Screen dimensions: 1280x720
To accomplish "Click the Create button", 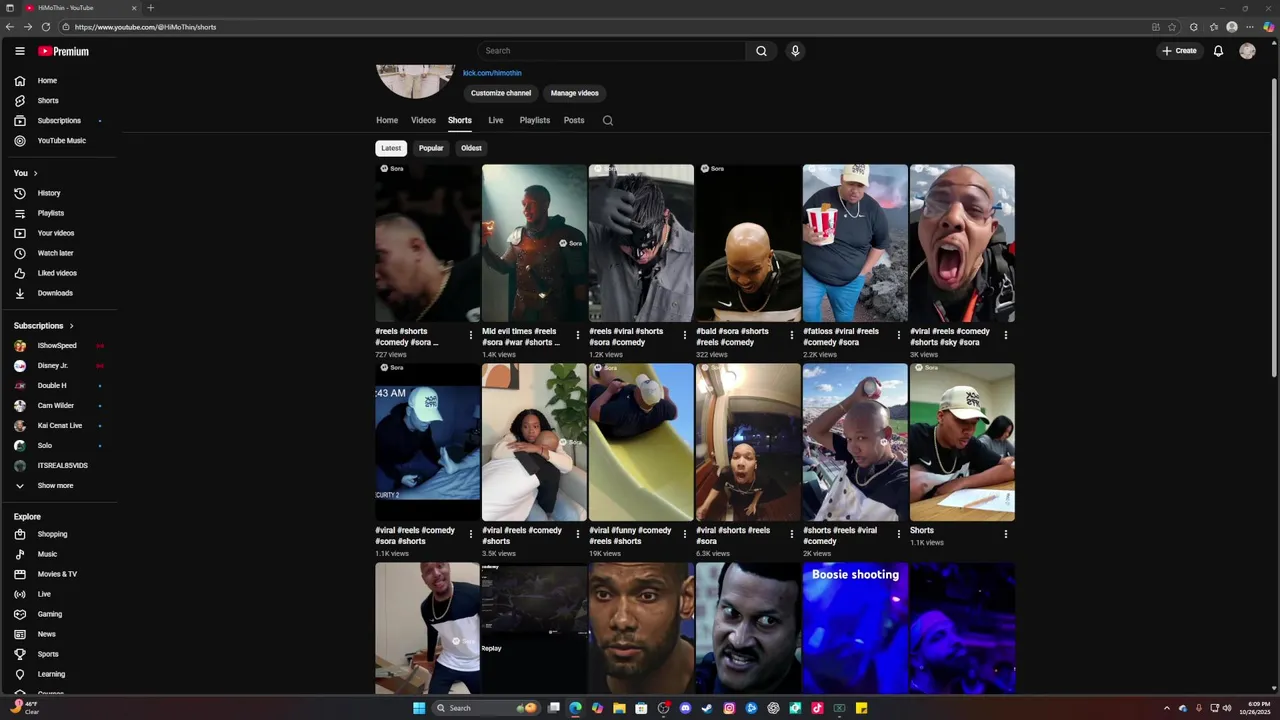I will [x=1179, y=51].
